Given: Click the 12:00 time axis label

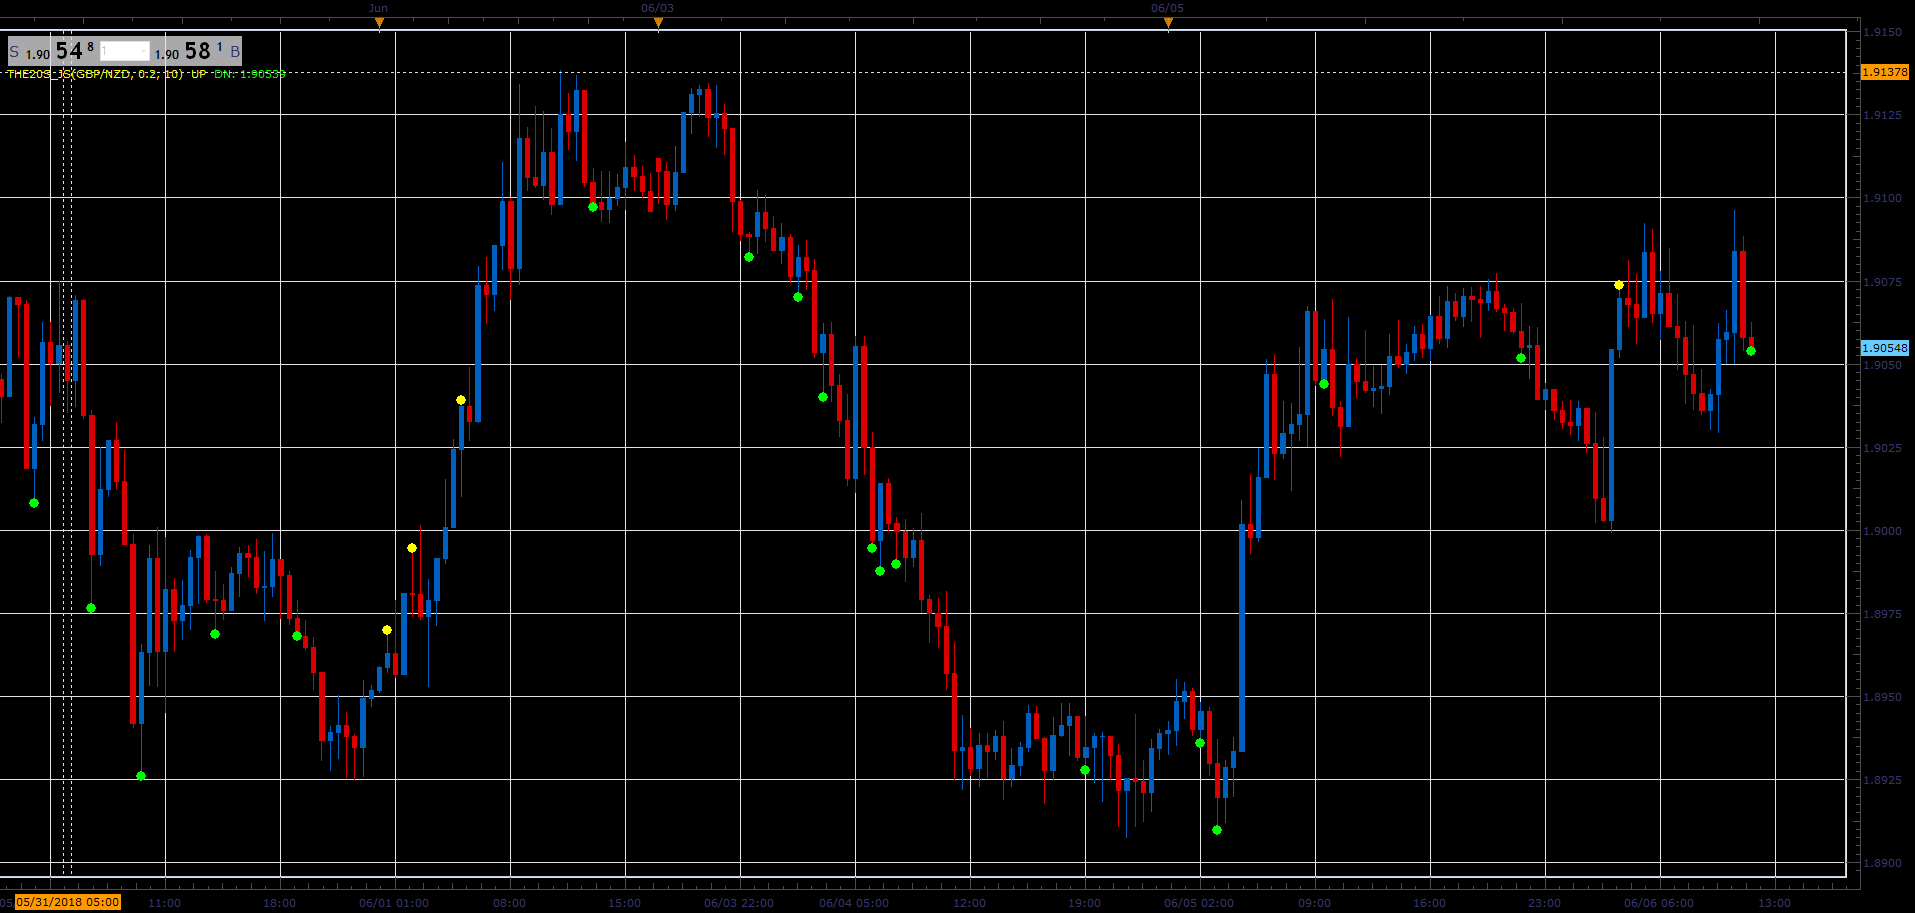Looking at the screenshot, I should [x=970, y=903].
